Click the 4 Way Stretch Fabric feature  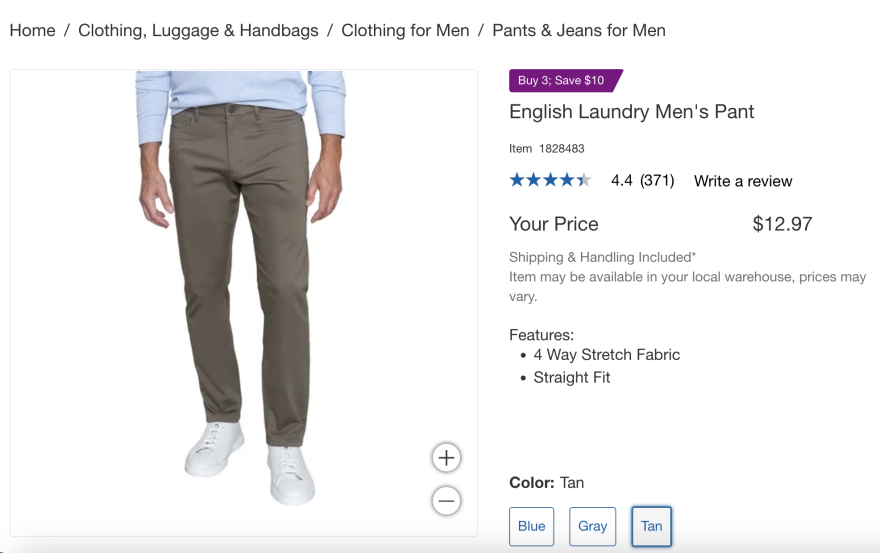tap(606, 355)
